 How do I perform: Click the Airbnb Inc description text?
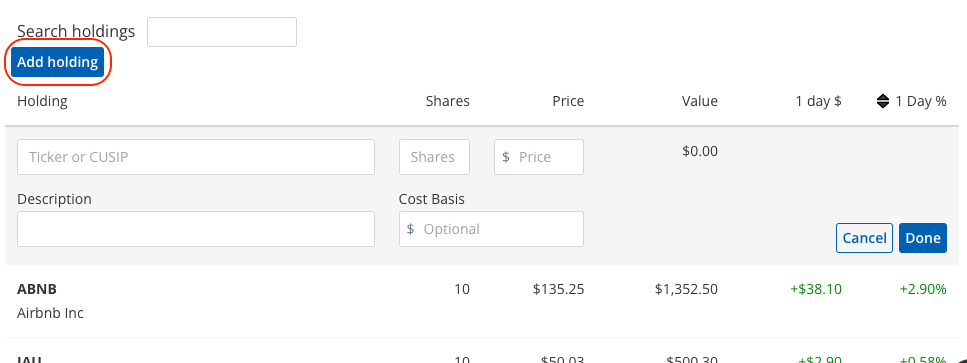(x=51, y=313)
